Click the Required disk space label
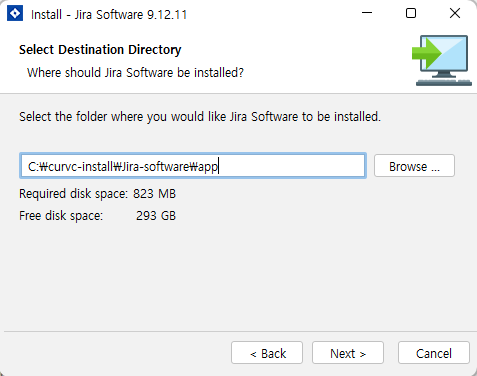Viewport: 477px width, 376px height. point(73,194)
